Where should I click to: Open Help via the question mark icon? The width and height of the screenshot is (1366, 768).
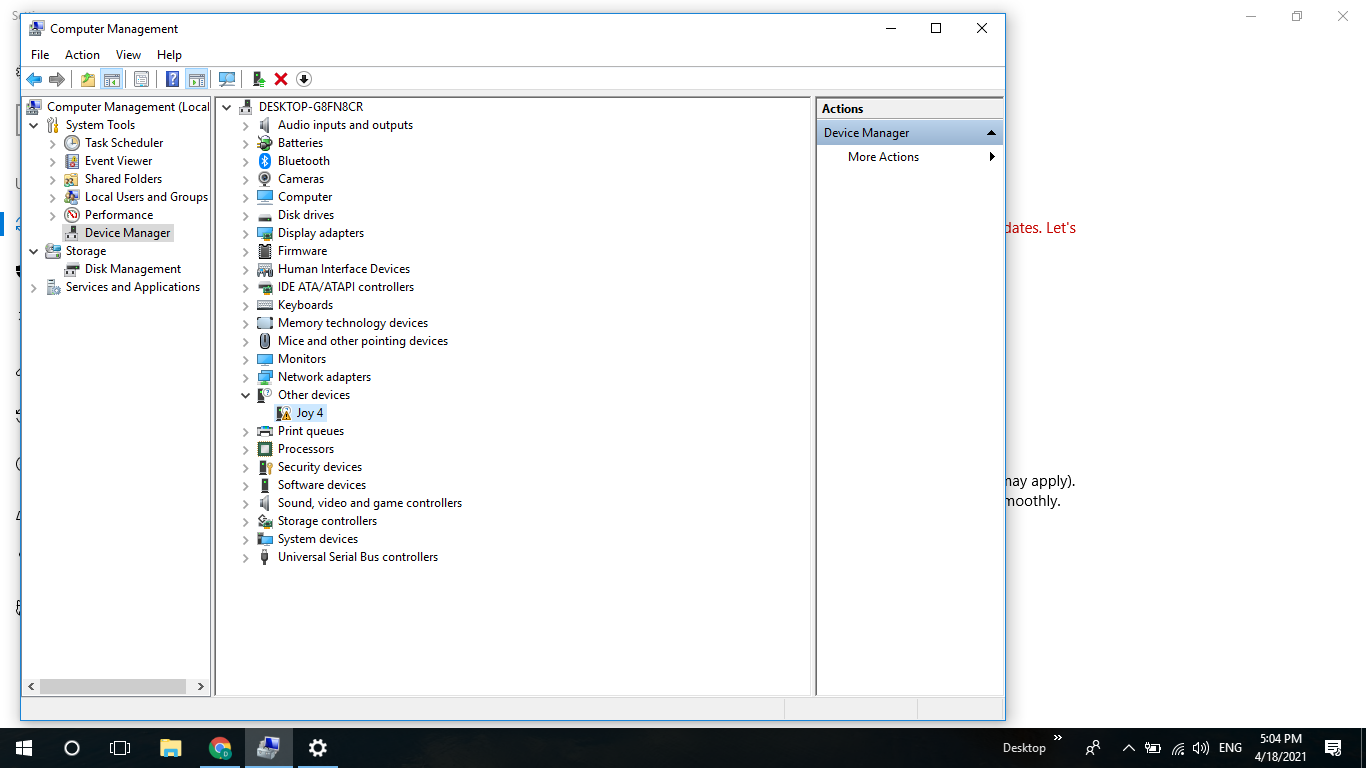click(x=172, y=79)
